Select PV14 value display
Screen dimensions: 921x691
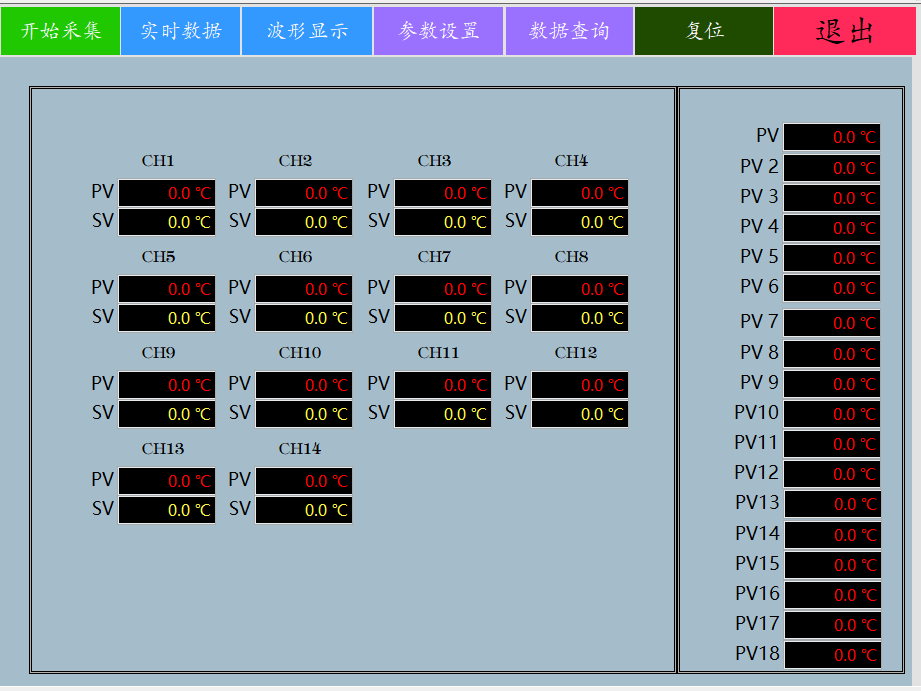point(833,535)
